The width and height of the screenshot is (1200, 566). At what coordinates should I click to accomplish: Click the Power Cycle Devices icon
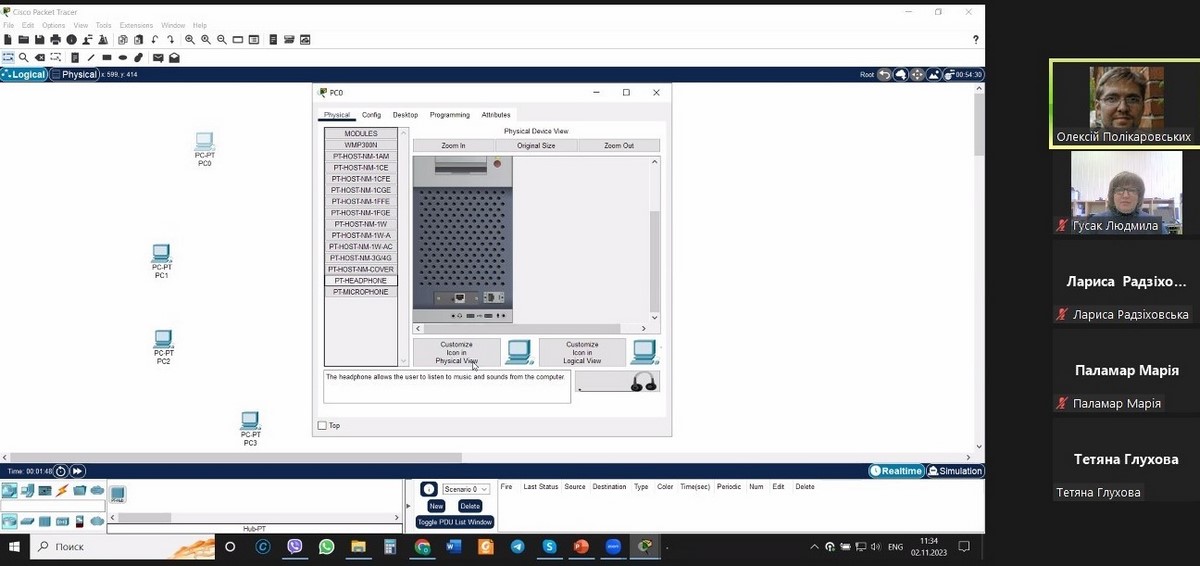click(60, 471)
